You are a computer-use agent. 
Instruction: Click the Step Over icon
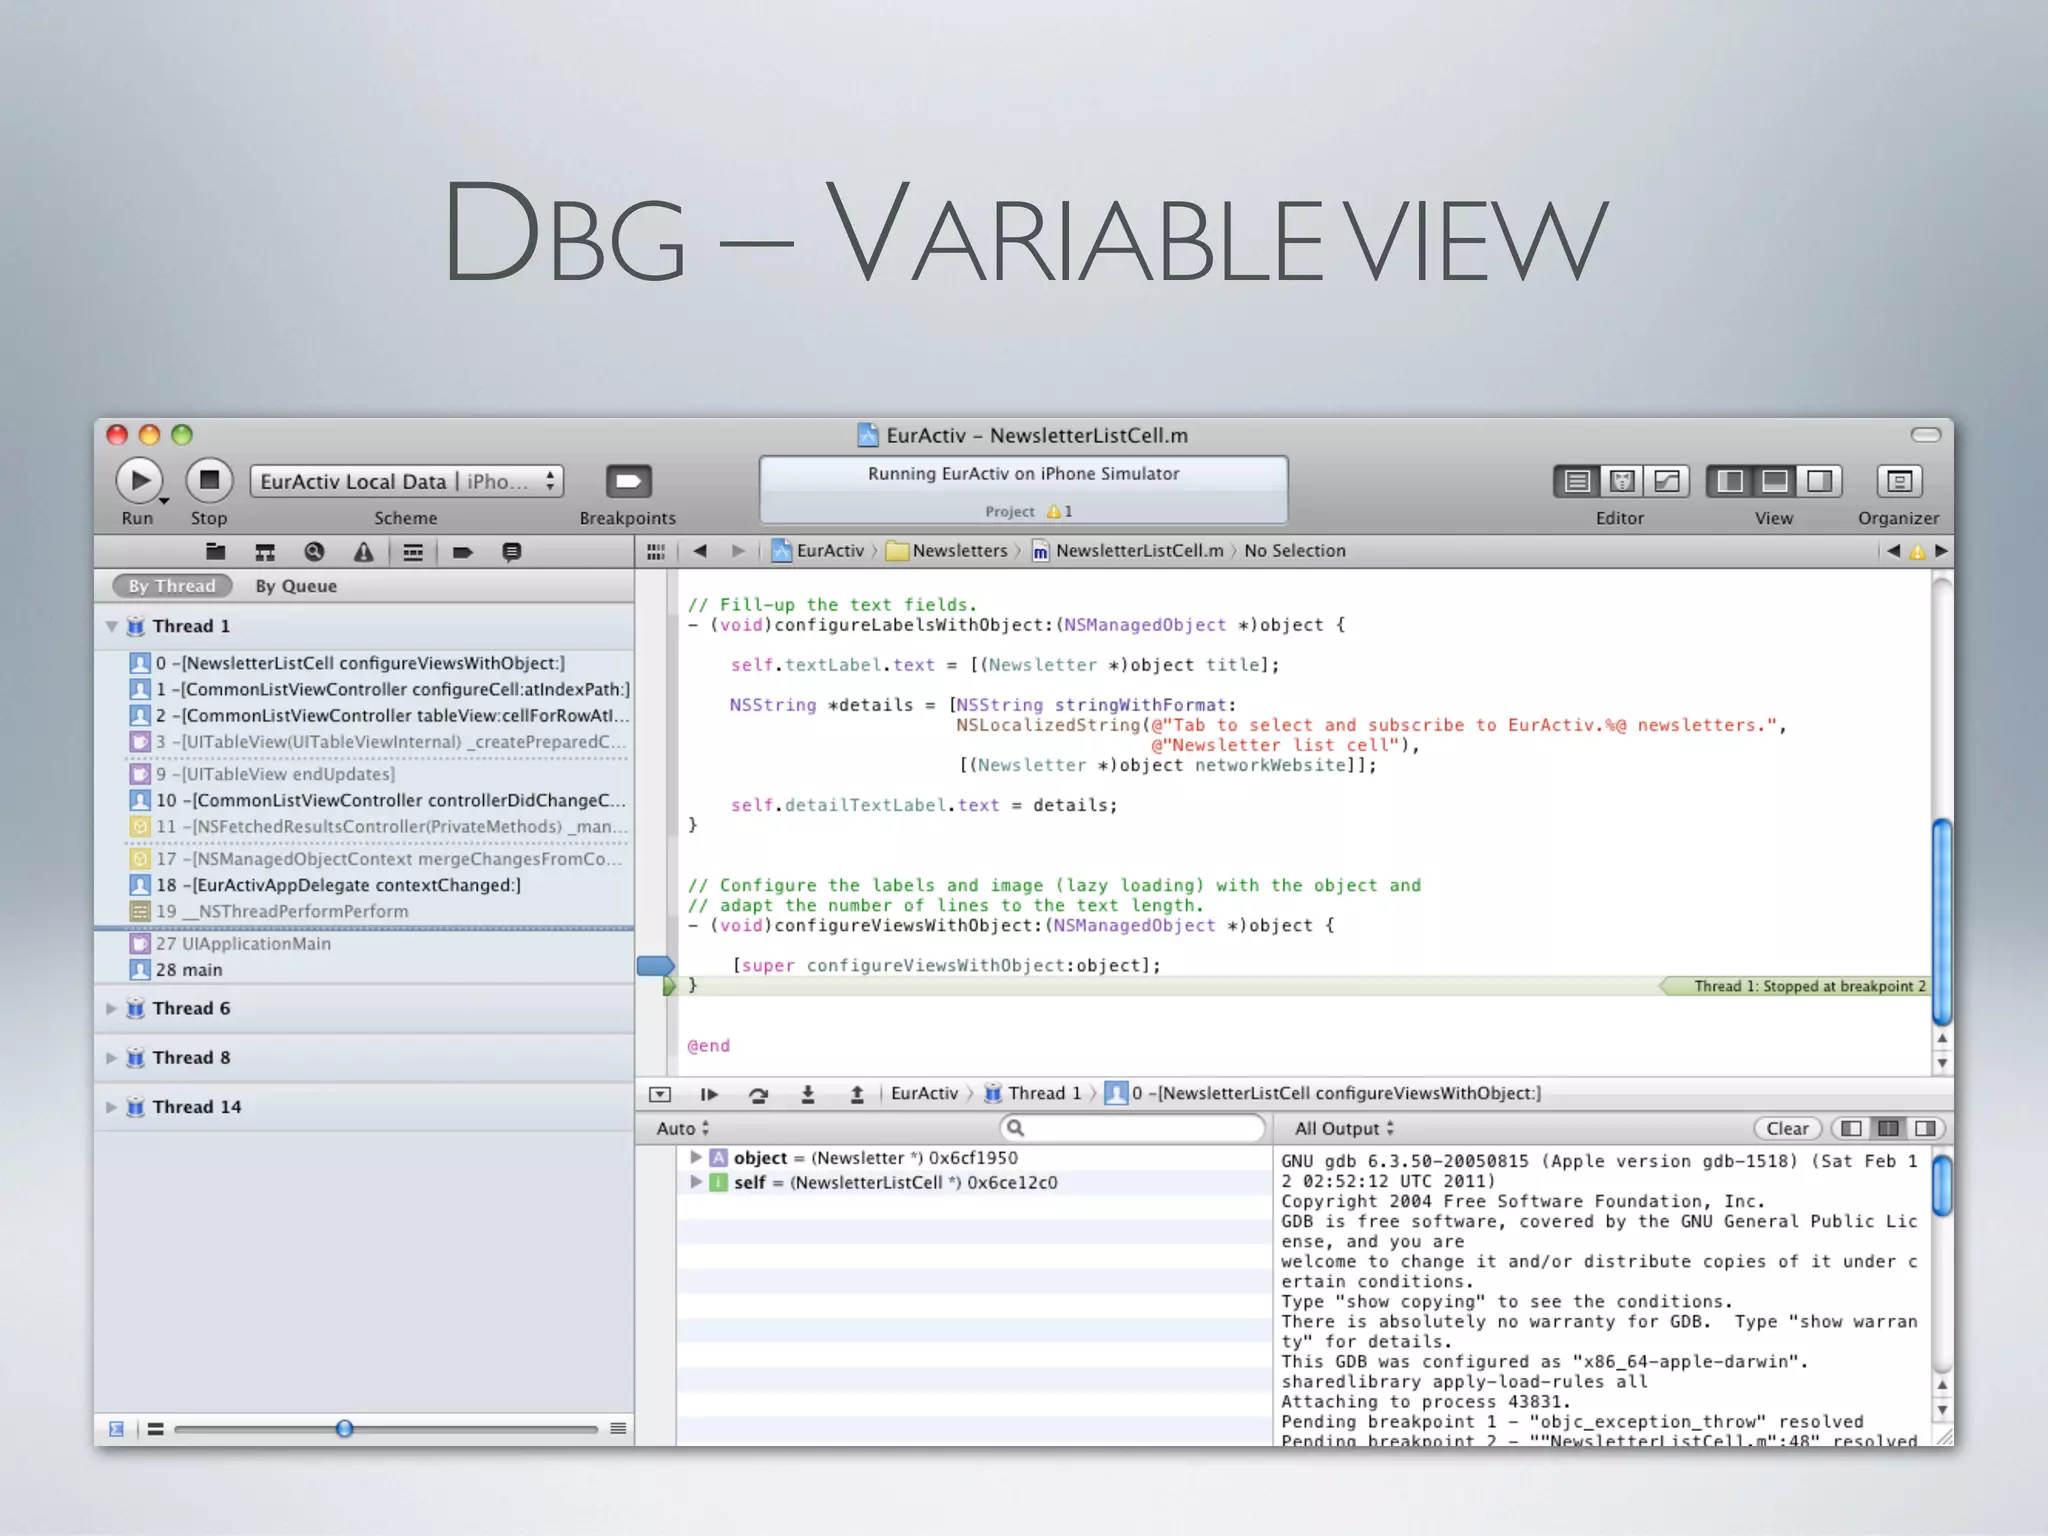click(x=759, y=1094)
